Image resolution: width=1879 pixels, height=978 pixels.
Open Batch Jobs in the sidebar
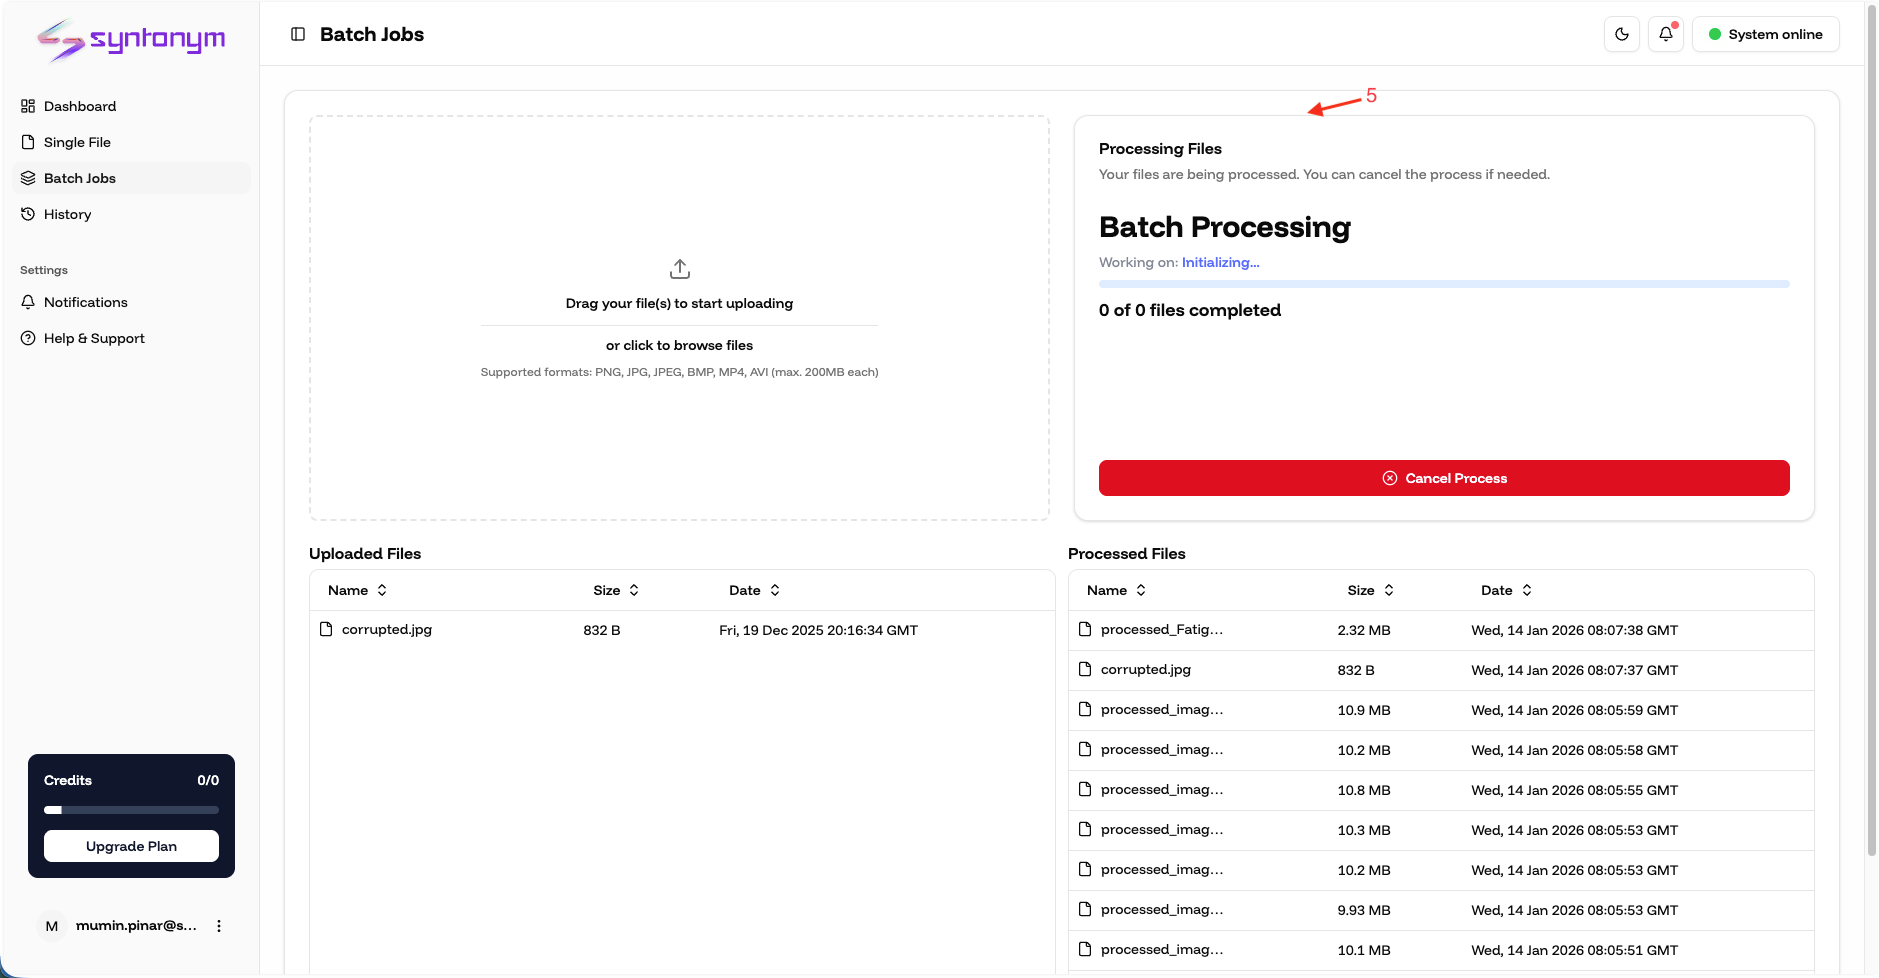coord(80,178)
